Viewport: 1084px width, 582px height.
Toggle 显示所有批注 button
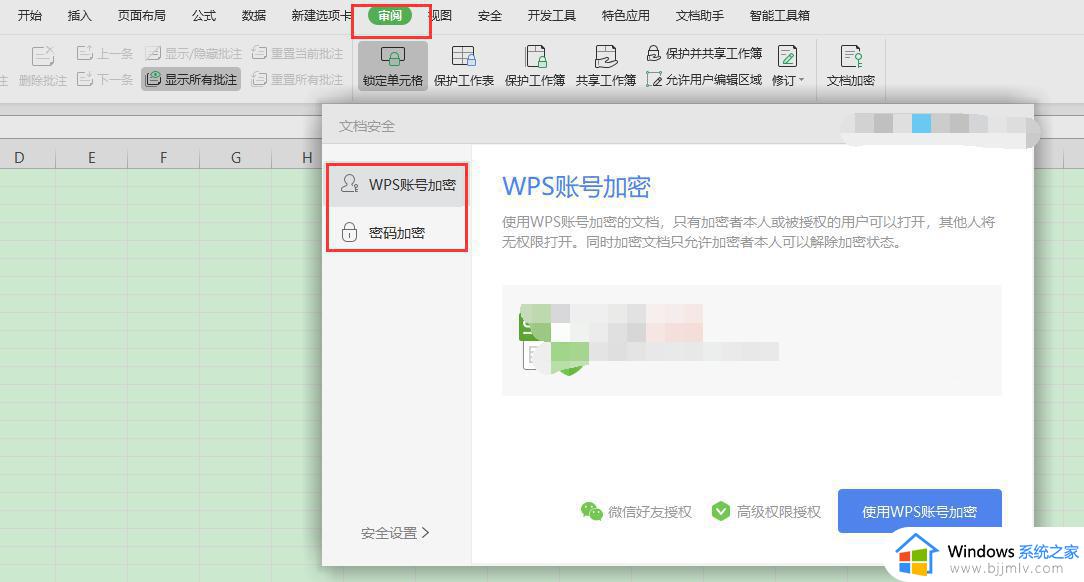coord(191,79)
